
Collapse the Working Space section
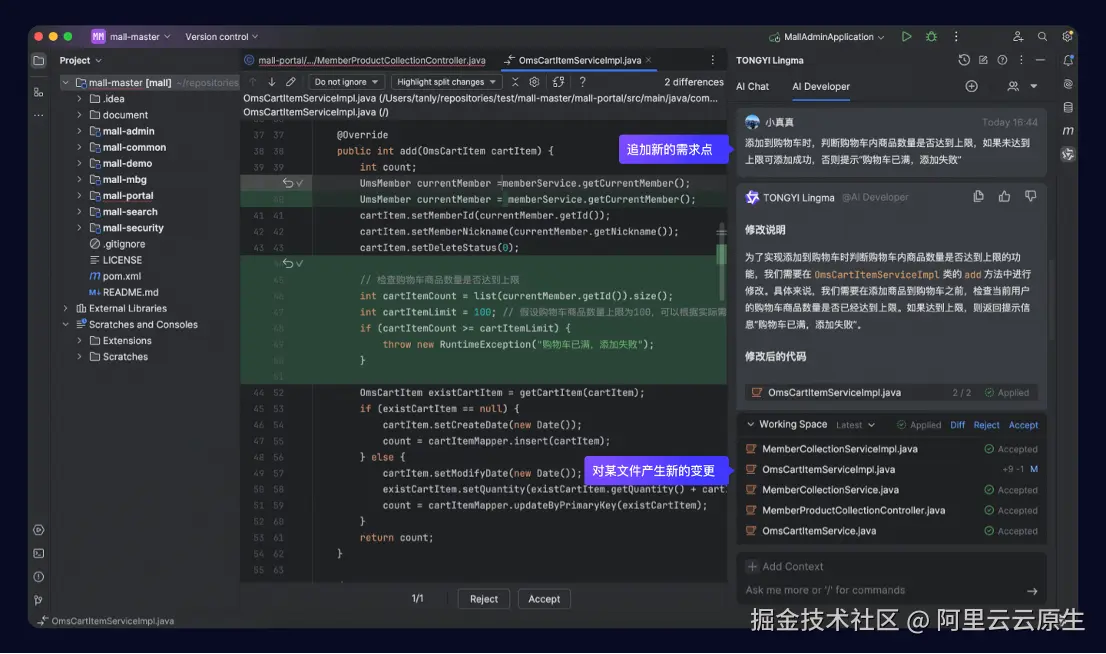750,425
